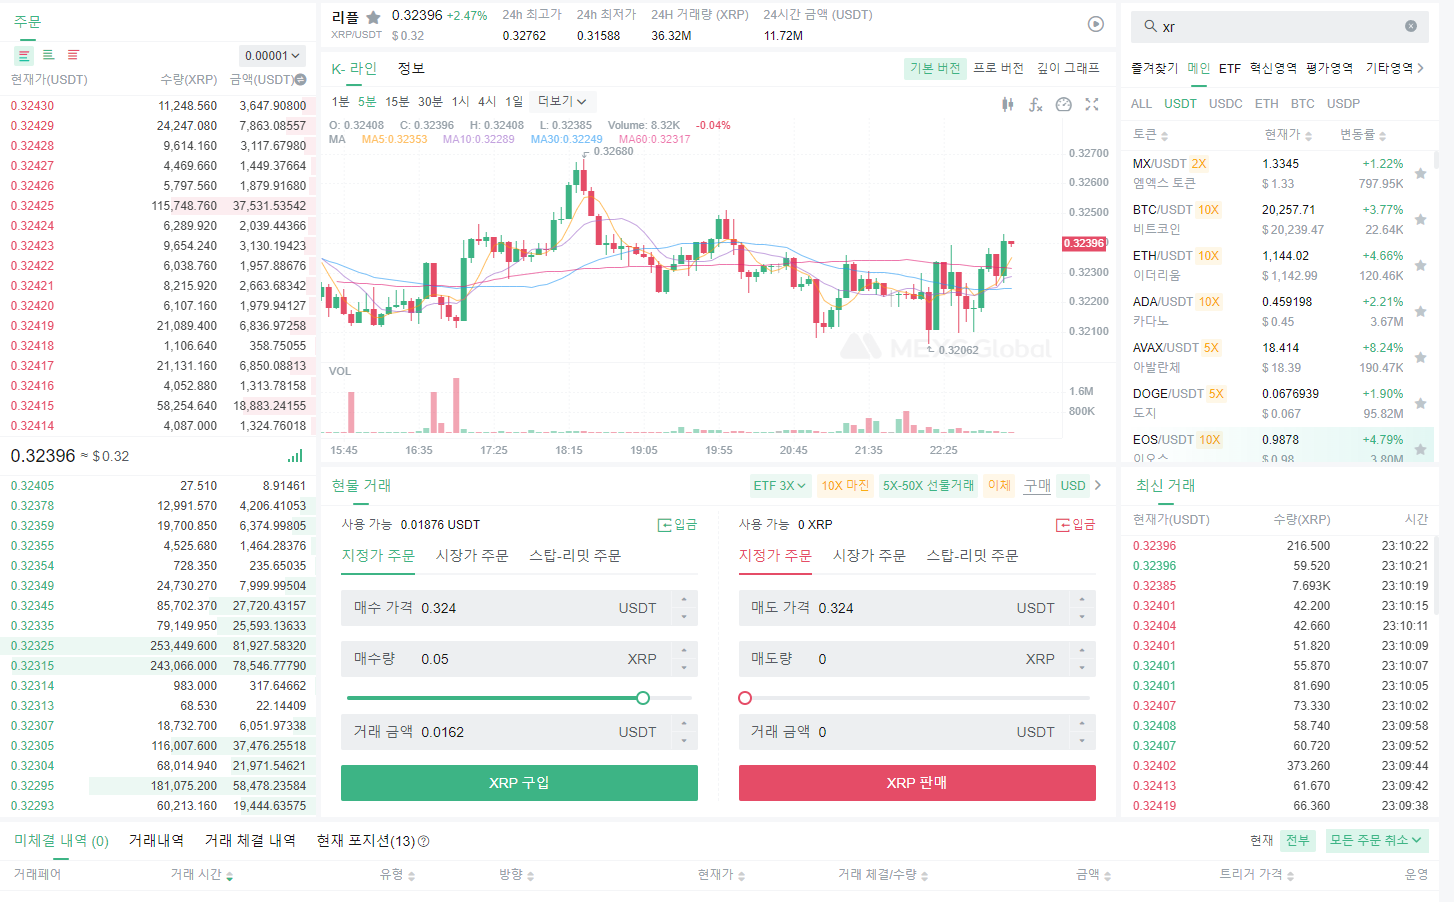Toggle favorite star for EOS/USDT

(x=1420, y=449)
